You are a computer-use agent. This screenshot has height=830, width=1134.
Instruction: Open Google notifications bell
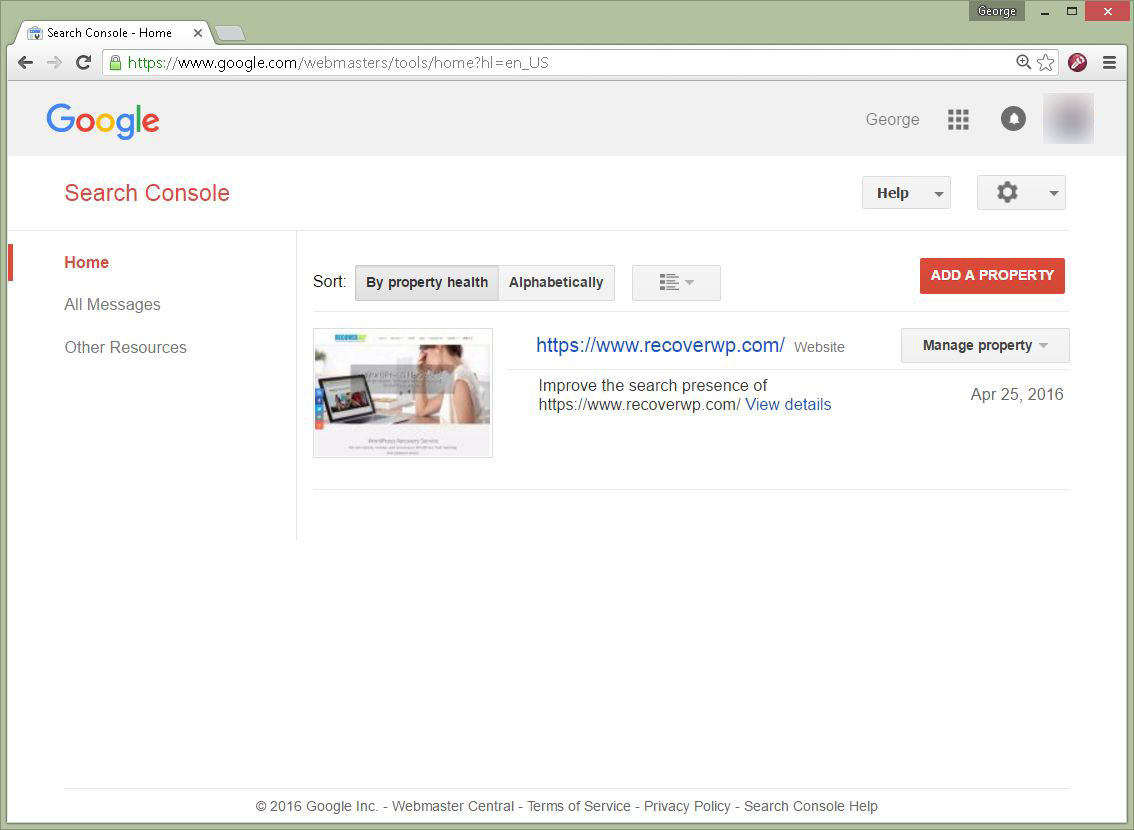(1013, 119)
